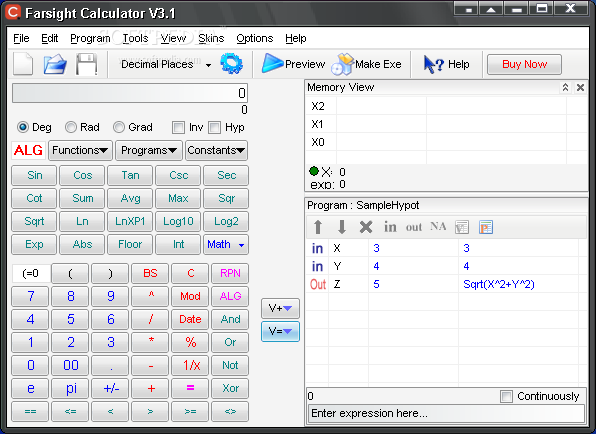Click the Mod operator button

coord(190,296)
